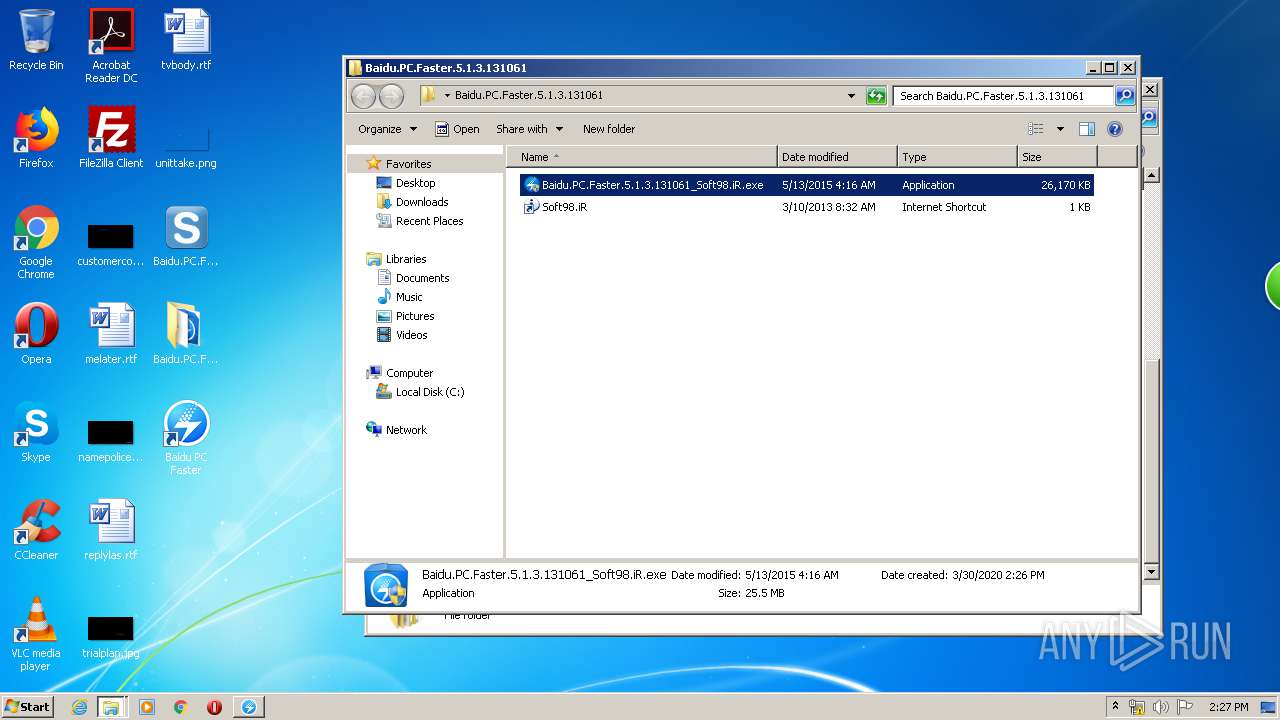Expand the Computer node
Image resolution: width=1280 pixels, height=720 pixels.
tap(409, 373)
